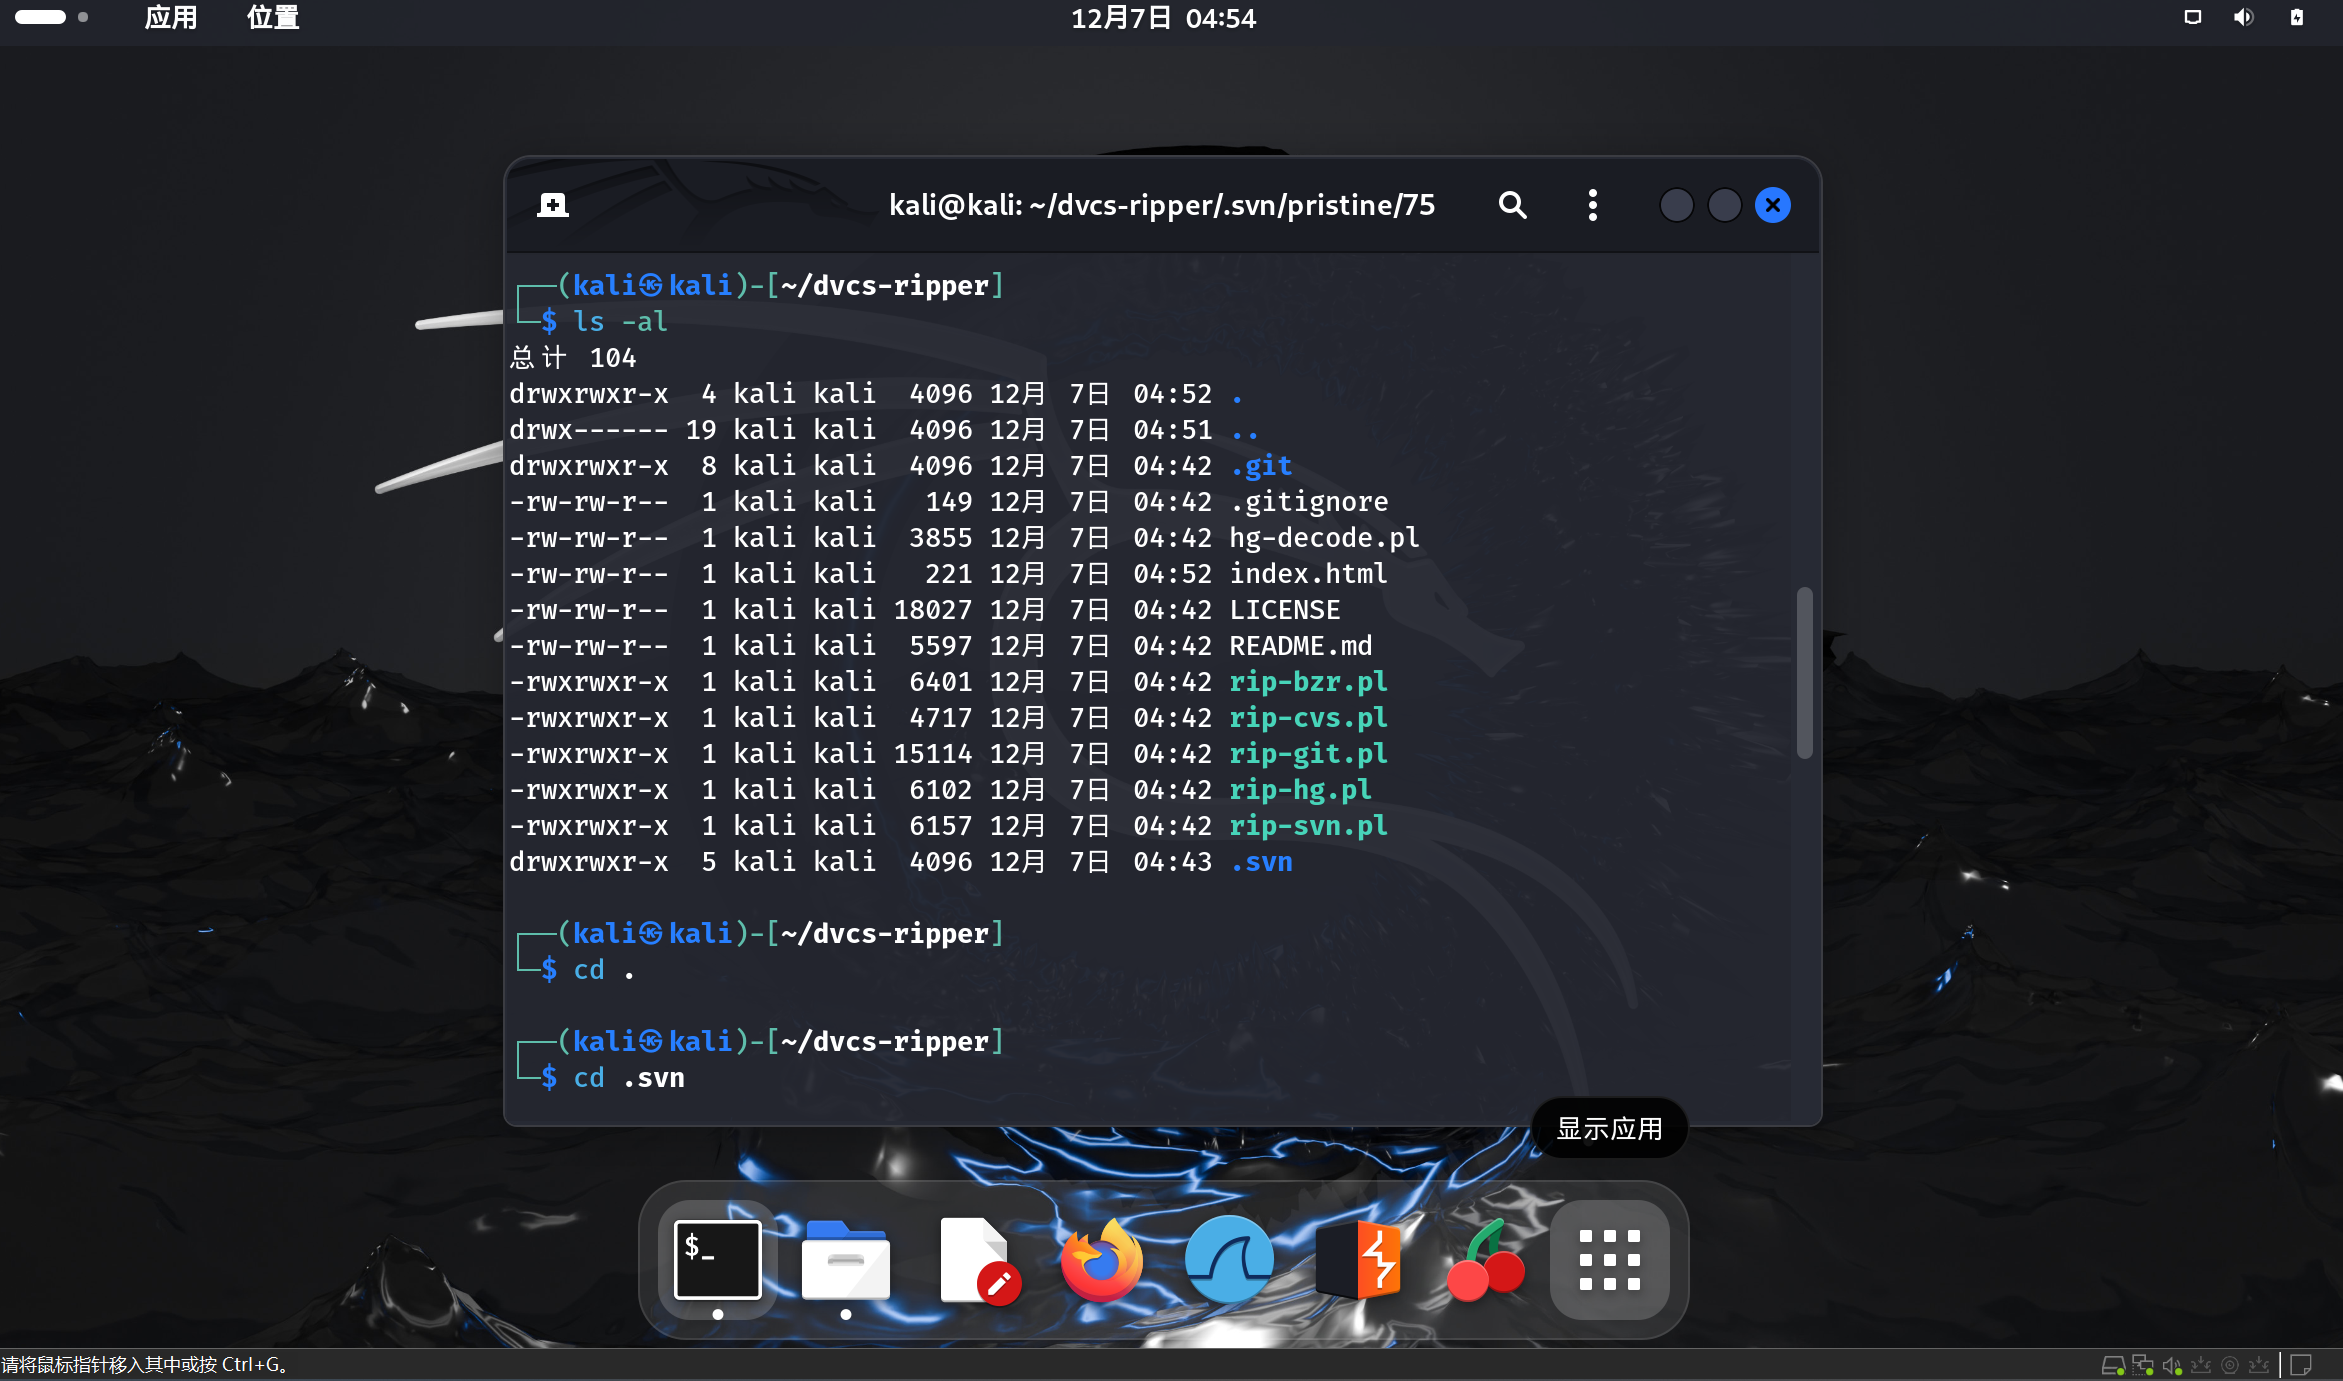2343x1381 pixels.
Task: Open the 应用 menu
Action: 171,17
